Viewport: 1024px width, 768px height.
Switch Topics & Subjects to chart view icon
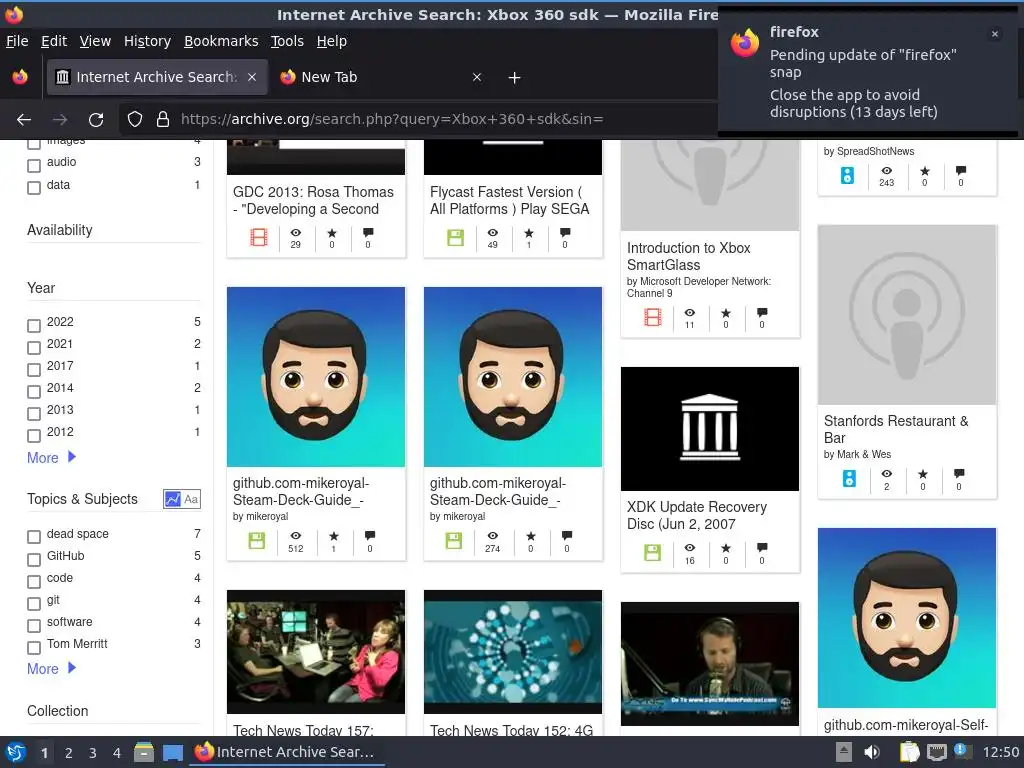tap(172, 499)
